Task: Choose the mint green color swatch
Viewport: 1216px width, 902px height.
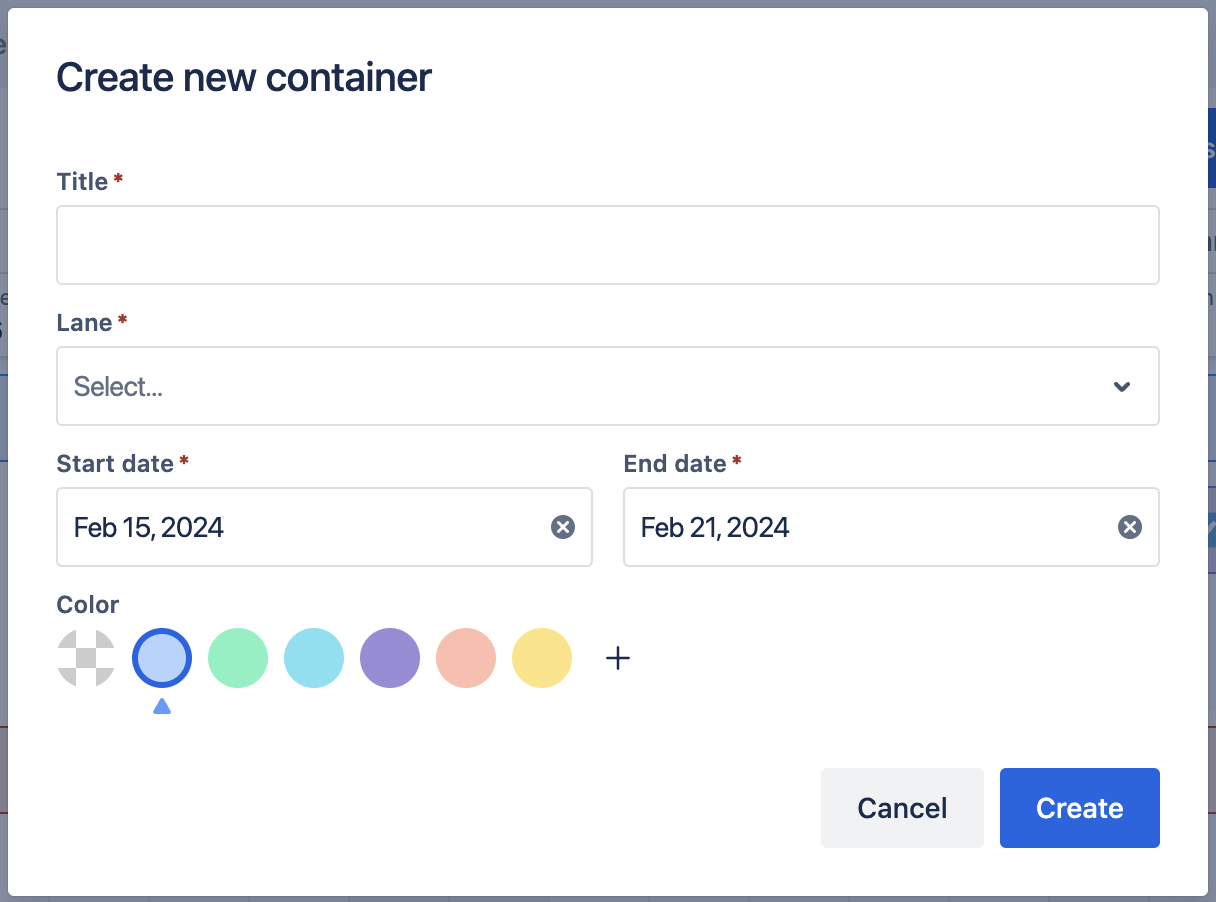Action: (238, 658)
